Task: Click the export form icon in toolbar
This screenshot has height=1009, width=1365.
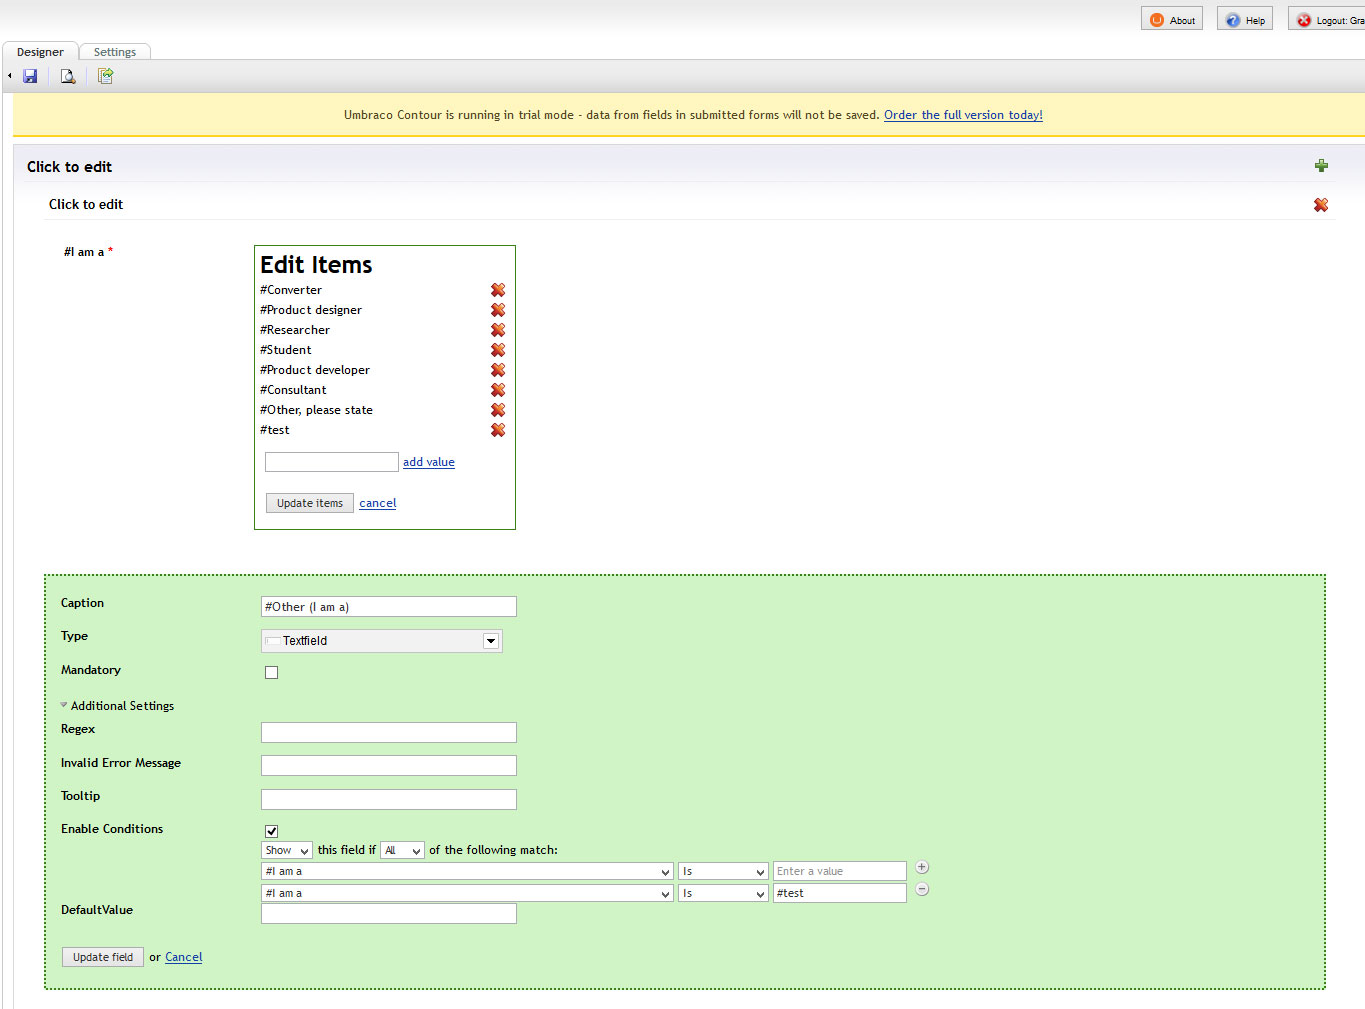Action: point(105,76)
